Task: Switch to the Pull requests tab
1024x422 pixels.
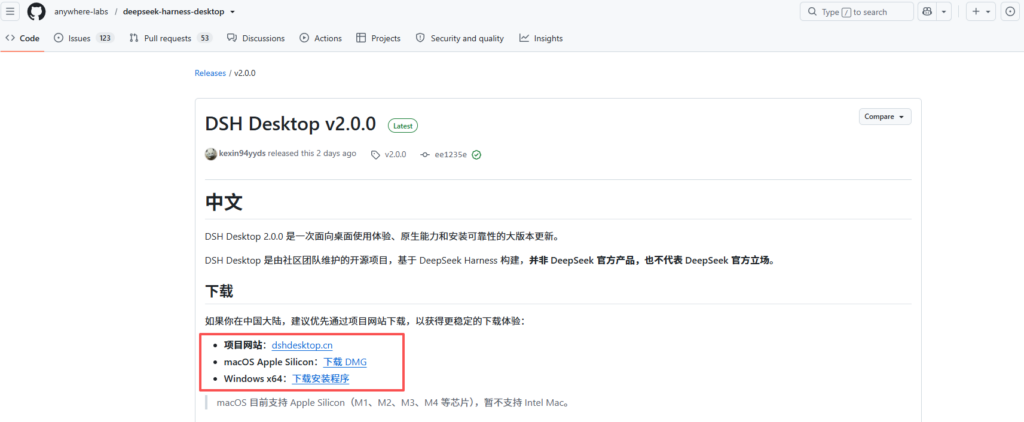Action: point(170,39)
